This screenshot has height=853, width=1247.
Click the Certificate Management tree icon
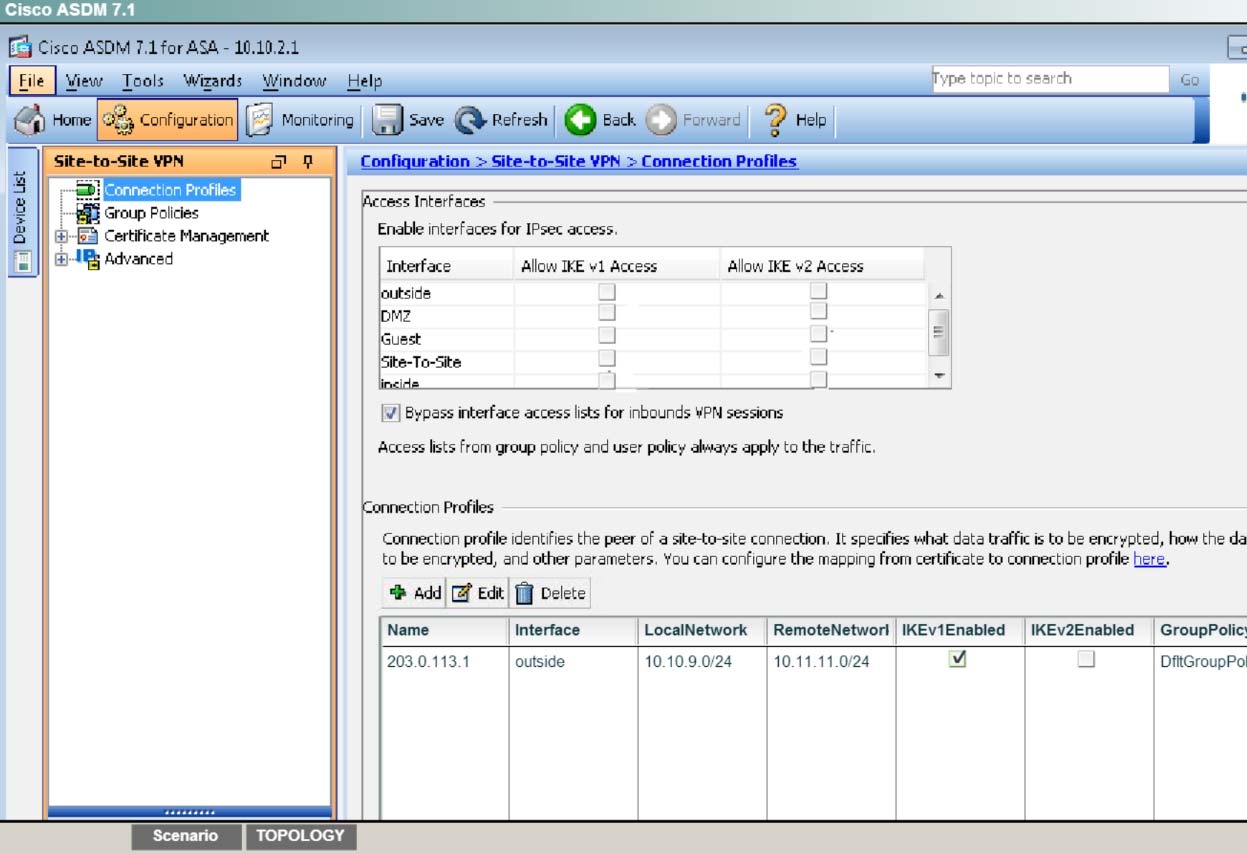(x=88, y=236)
